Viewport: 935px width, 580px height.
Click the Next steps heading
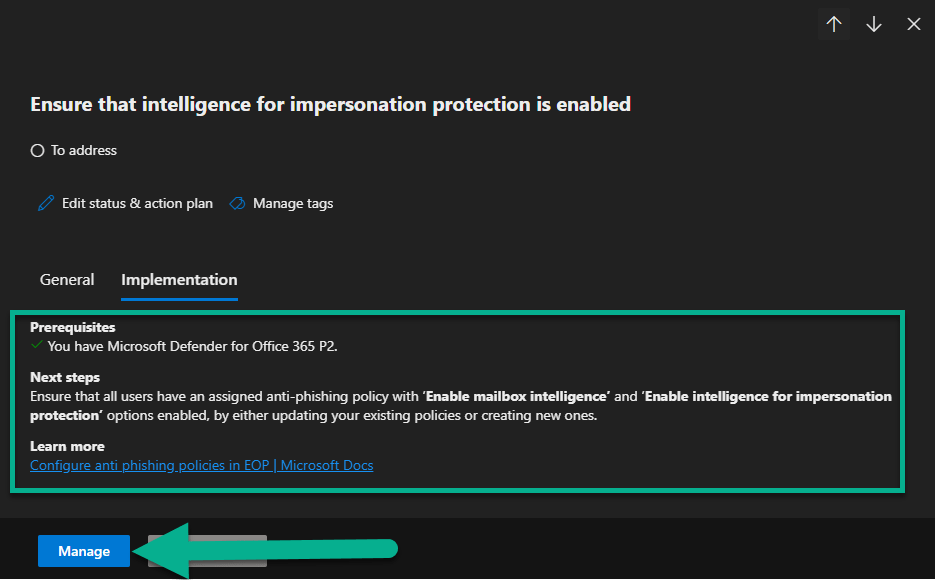coord(65,378)
